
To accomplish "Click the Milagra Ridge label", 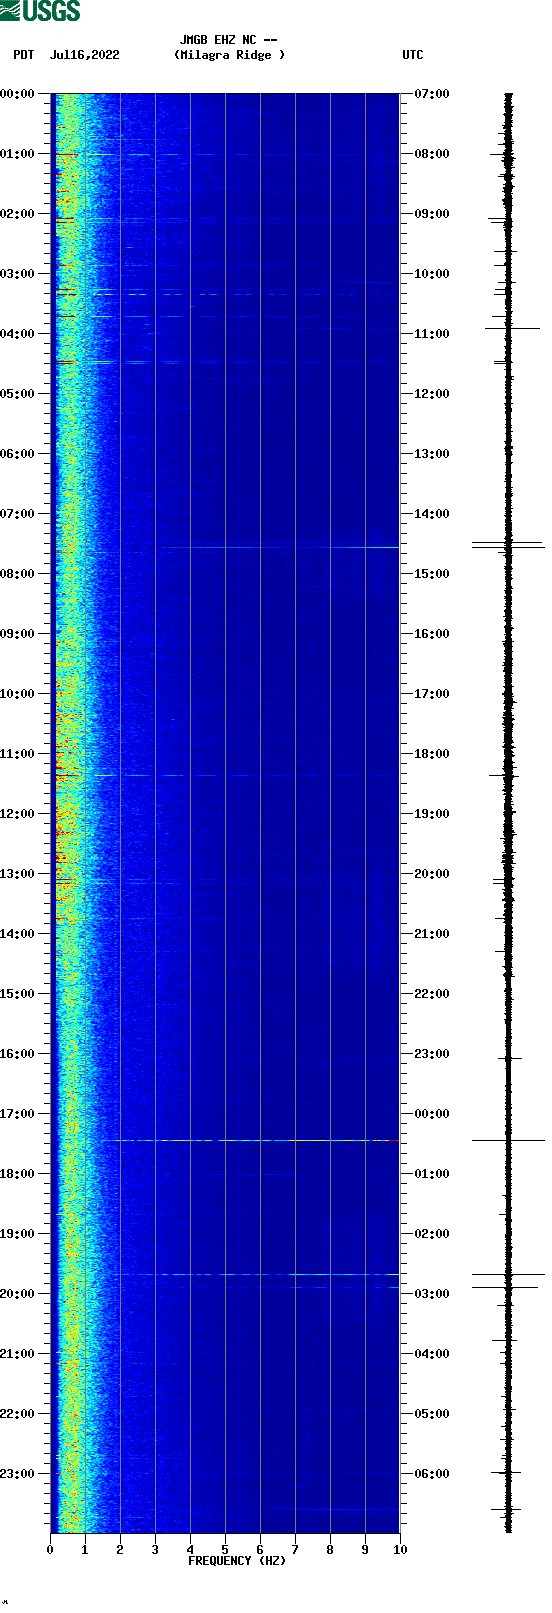I will pos(229,55).
